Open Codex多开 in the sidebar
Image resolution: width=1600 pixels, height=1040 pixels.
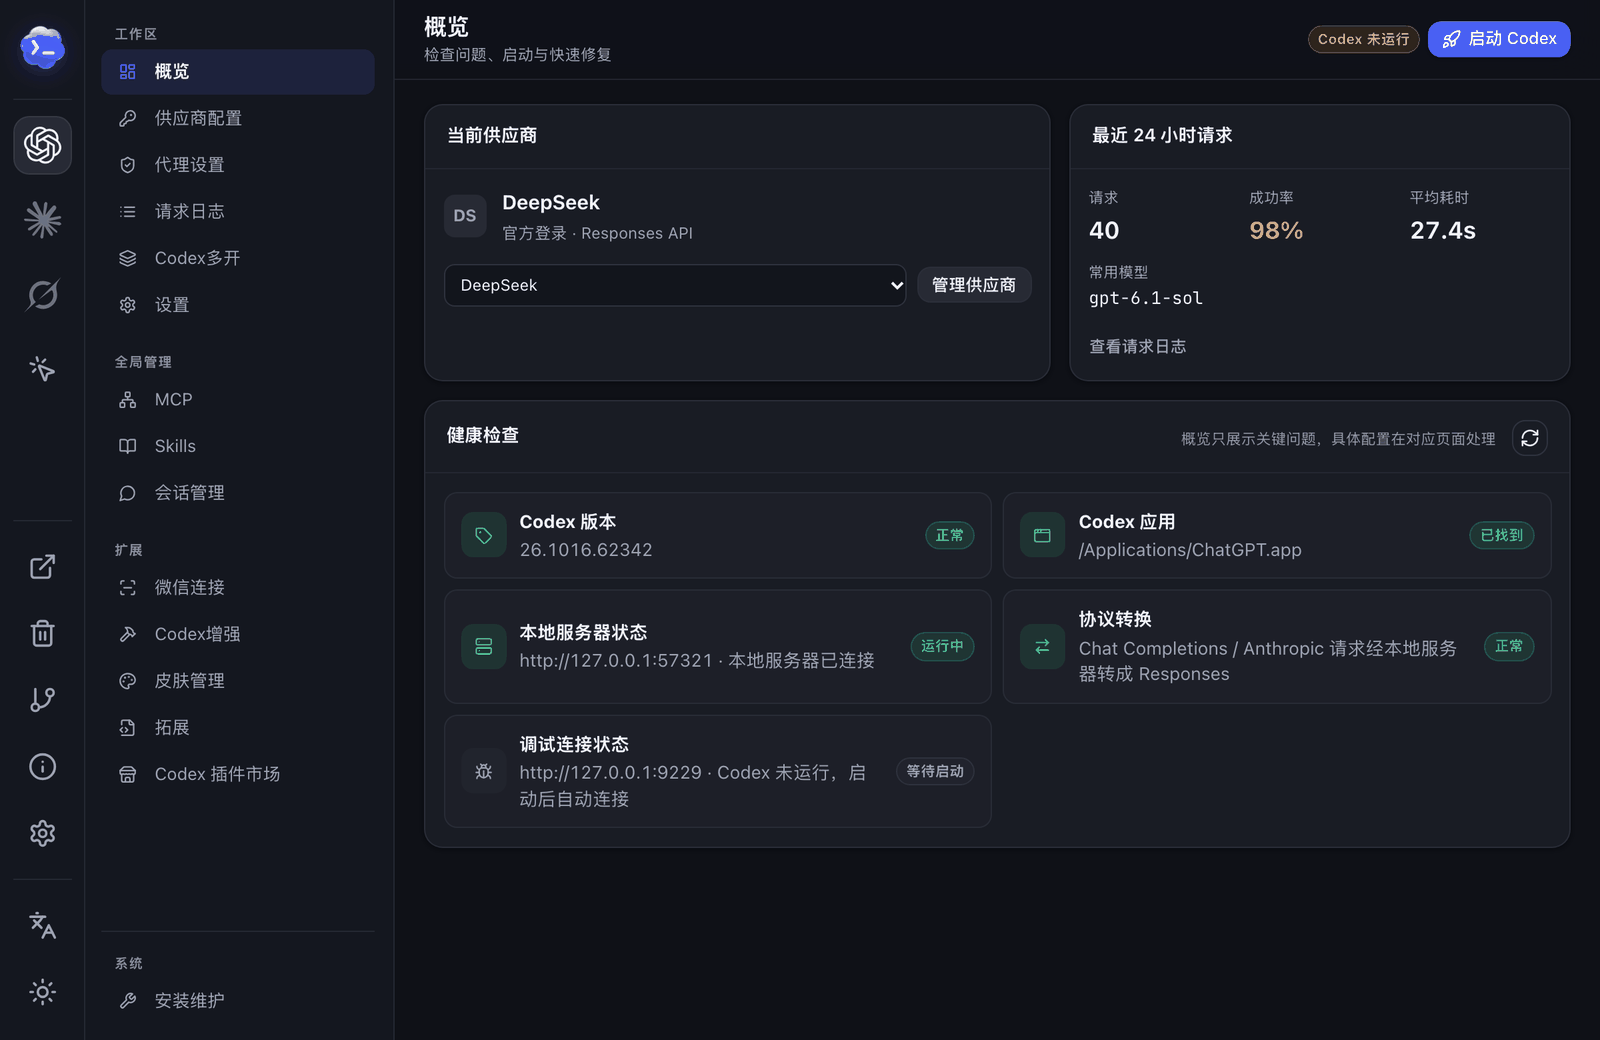click(x=238, y=258)
